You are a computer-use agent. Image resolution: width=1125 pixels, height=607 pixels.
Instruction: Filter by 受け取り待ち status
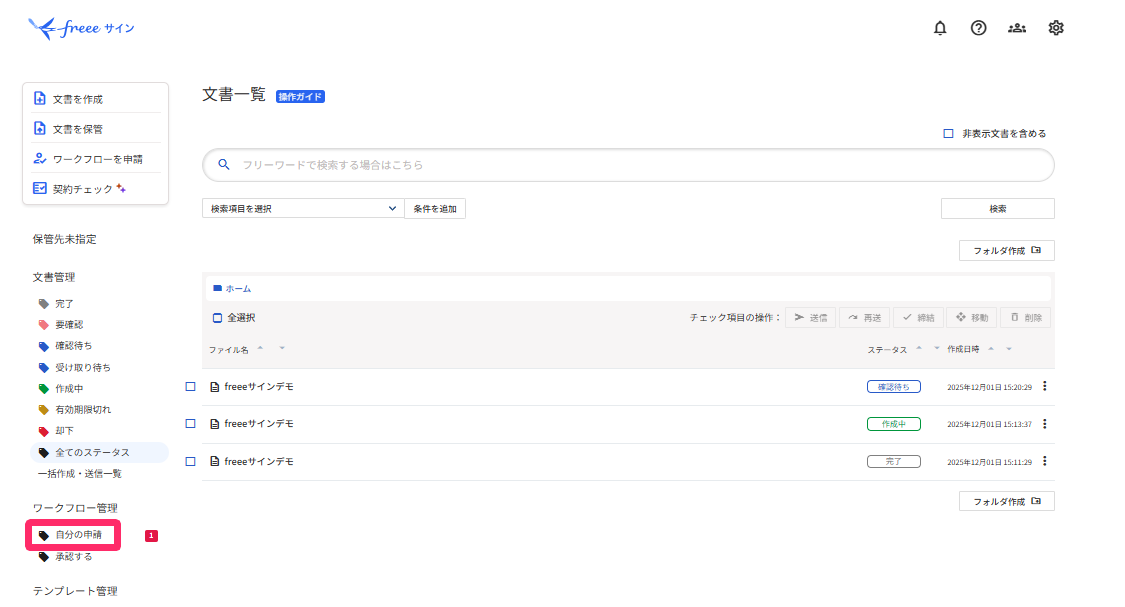click(83, 367)
